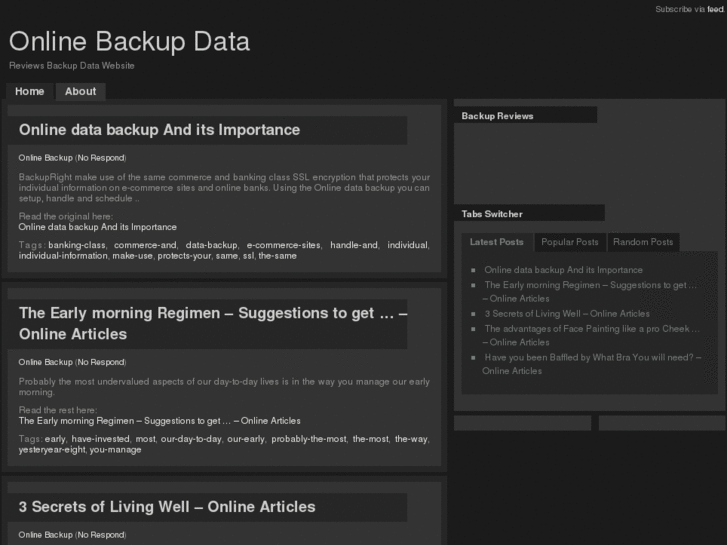The image size is (727, 545).
Task: Open '3 Secrets of Living Well' headline
Action: [167, 507]
